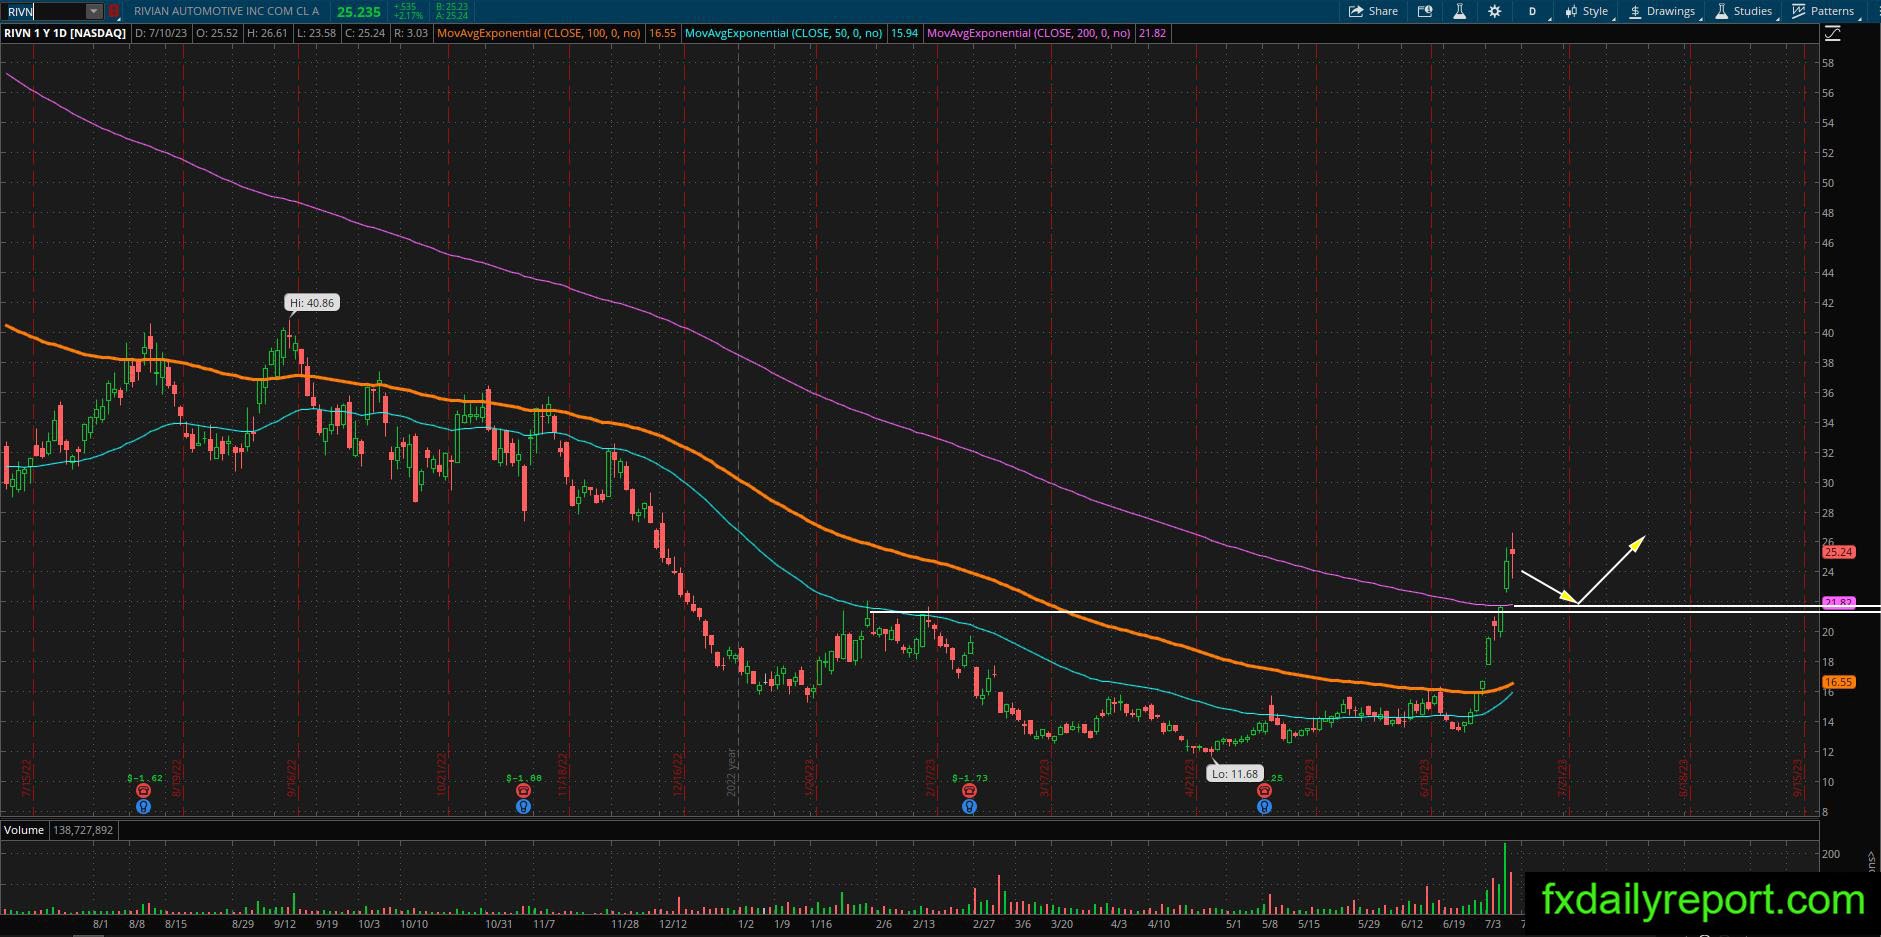Click the 50-period MovAvgExponential study label

[x=784, y=33]
